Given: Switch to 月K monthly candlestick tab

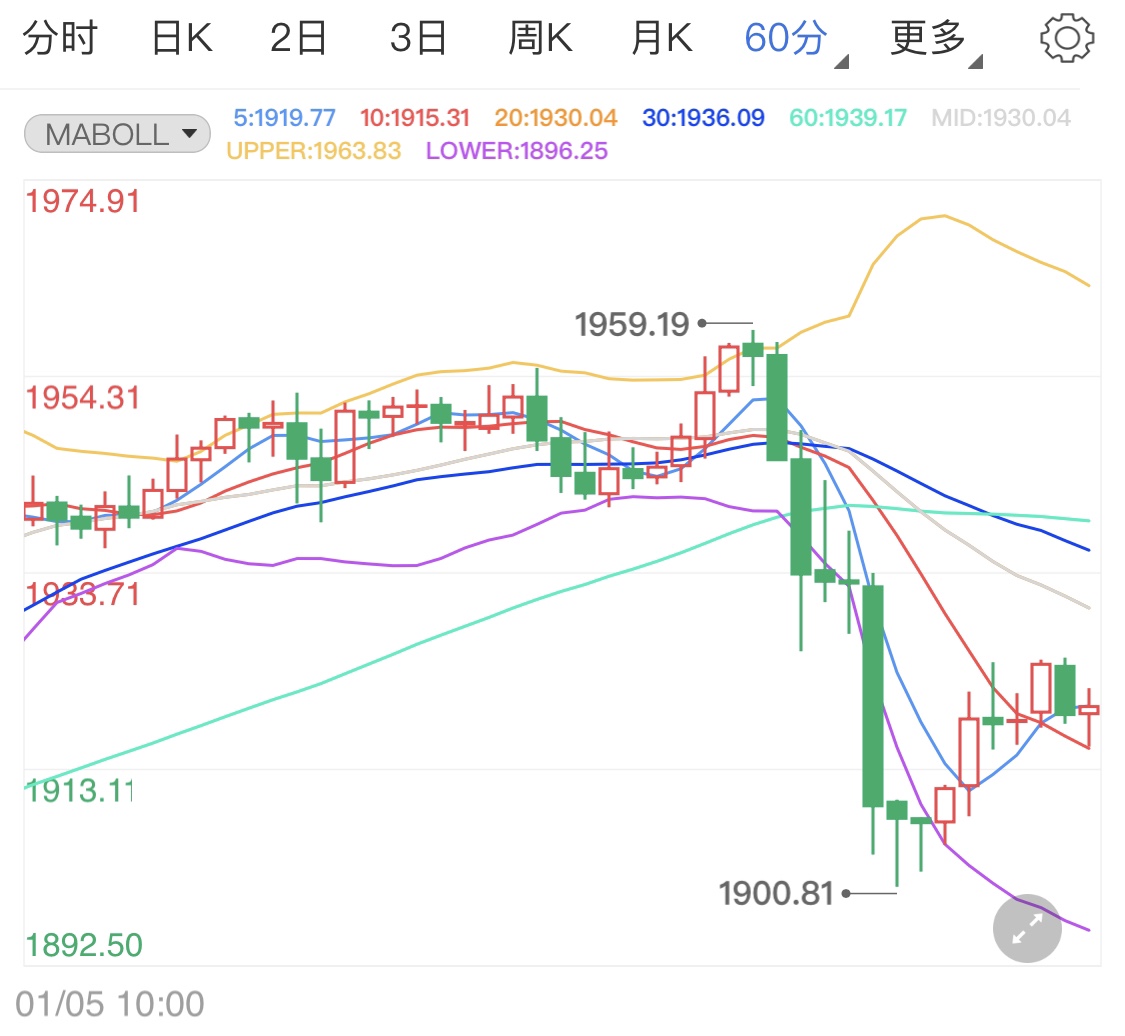Looking at the screenshot, I should (662, 38).
